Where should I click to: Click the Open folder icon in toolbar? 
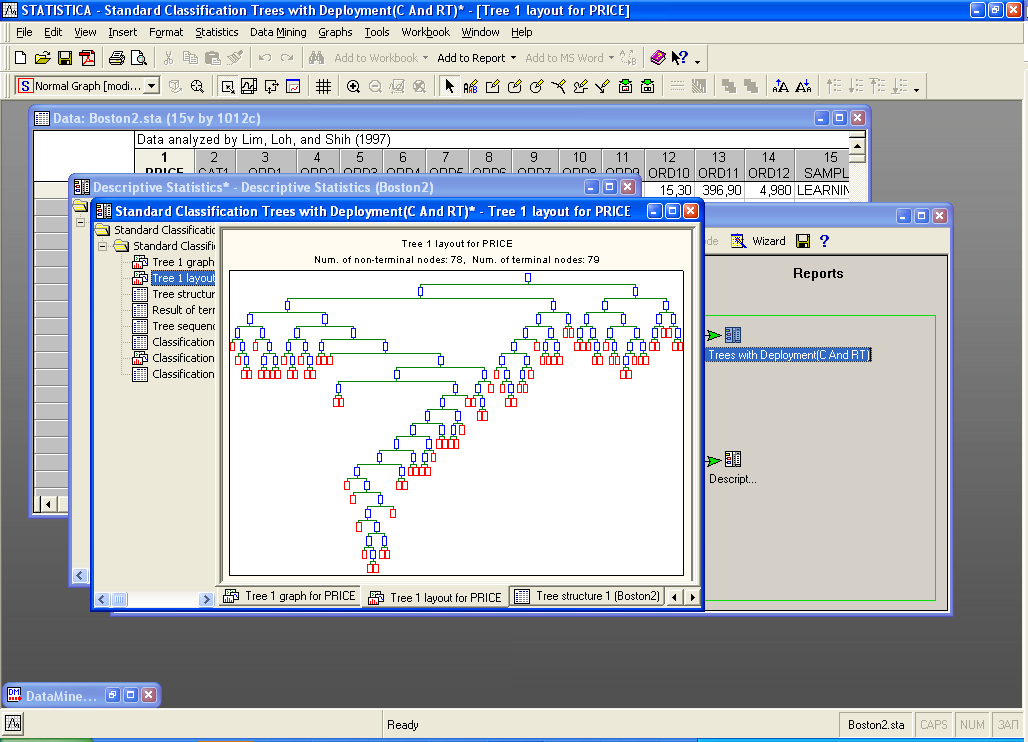point(42,58)
